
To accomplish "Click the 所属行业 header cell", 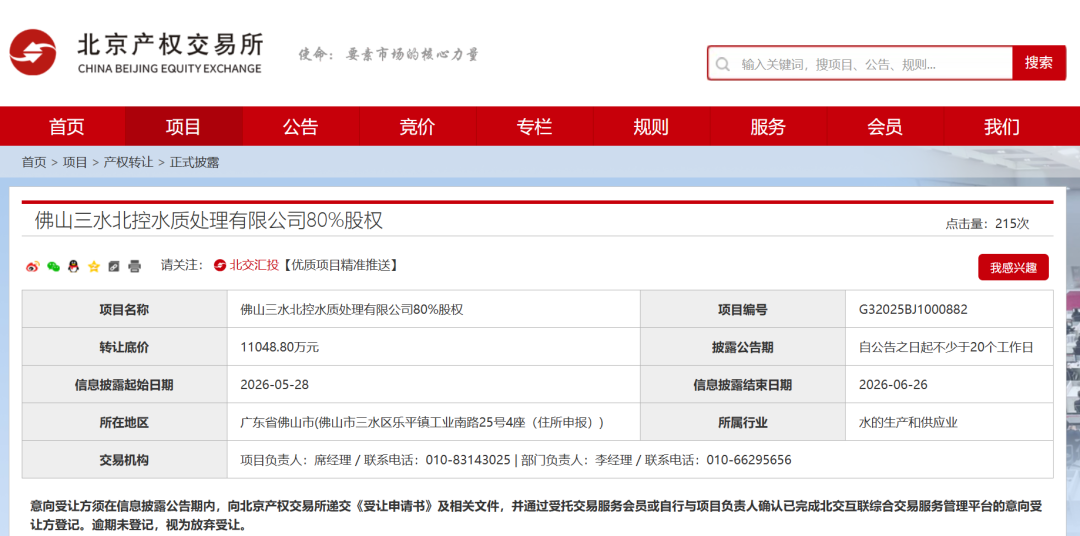I will (742, 422).
